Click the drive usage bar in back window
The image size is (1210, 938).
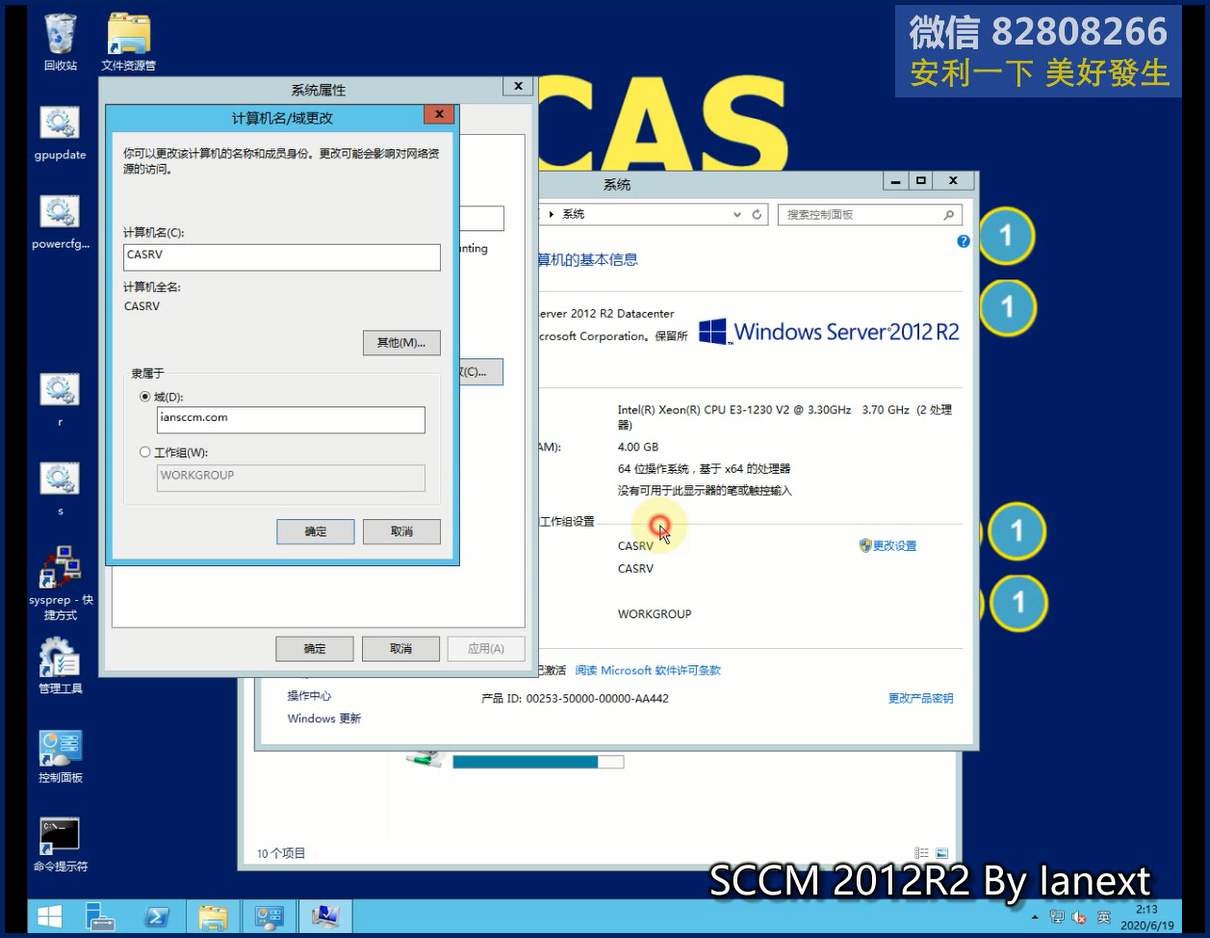point(538,762)
